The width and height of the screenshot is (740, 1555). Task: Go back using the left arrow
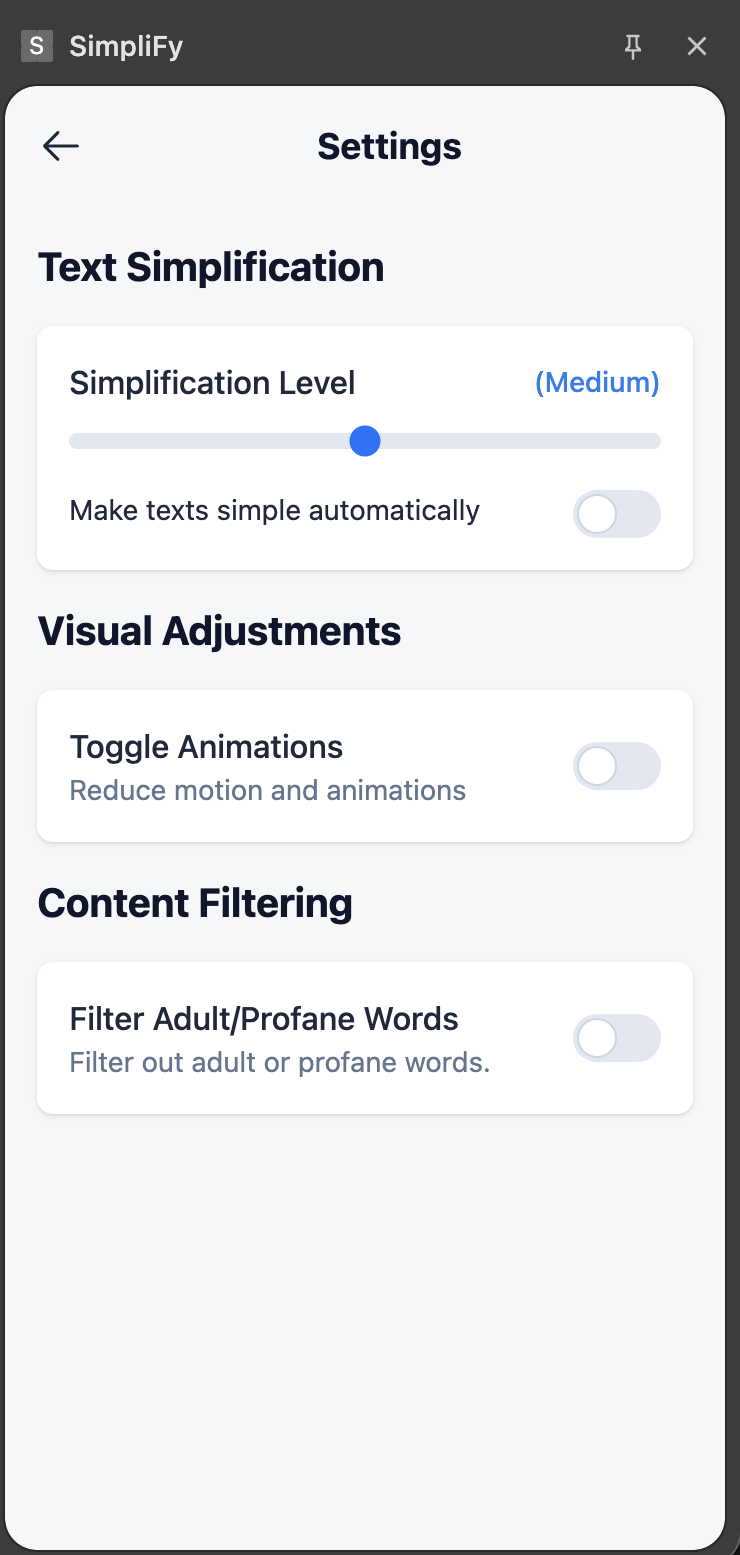60,146
